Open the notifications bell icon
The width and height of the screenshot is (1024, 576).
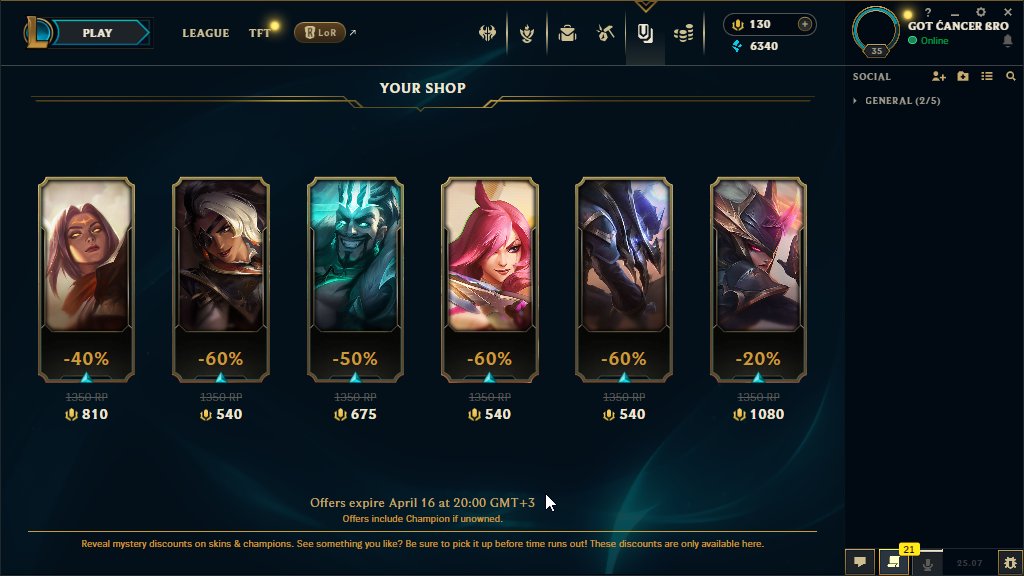tap(1008, 40)
